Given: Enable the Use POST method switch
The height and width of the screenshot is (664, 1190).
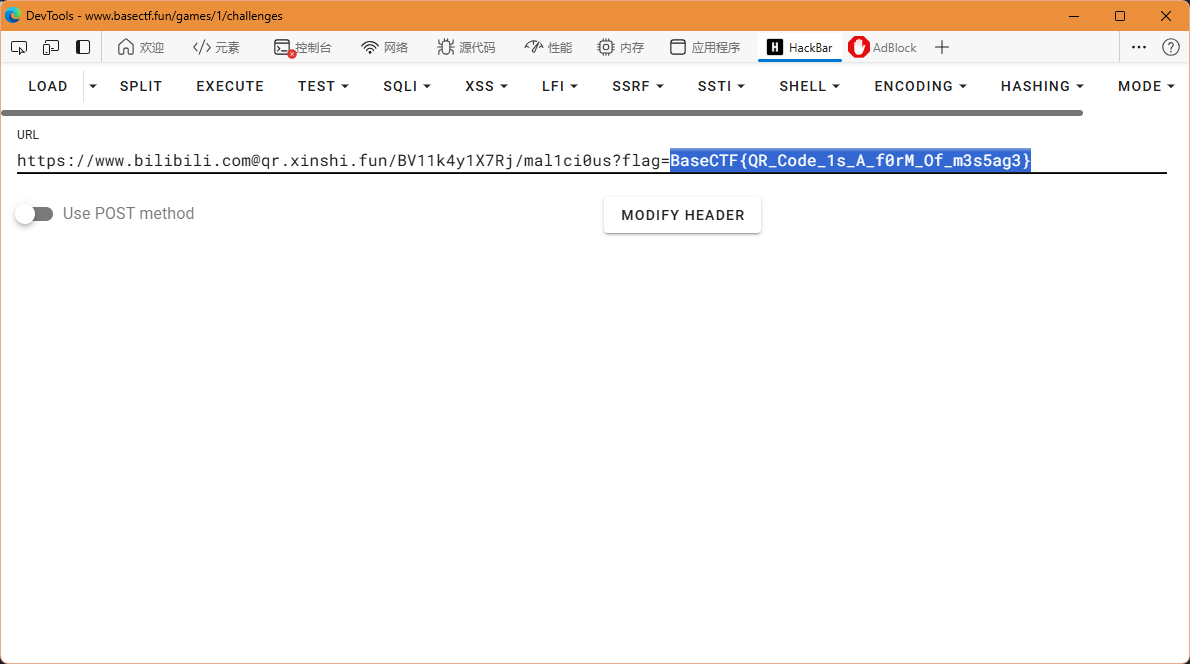Looking at the screenshot, I should click(x=35, y=214).
